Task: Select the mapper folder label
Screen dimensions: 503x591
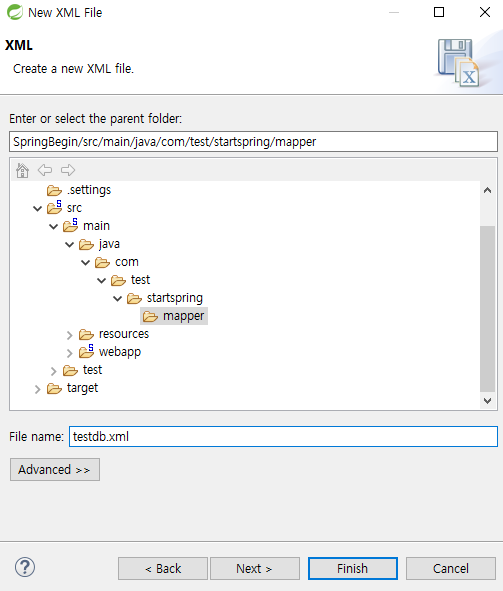Action: pyautogui.click(x=183, y=316)
